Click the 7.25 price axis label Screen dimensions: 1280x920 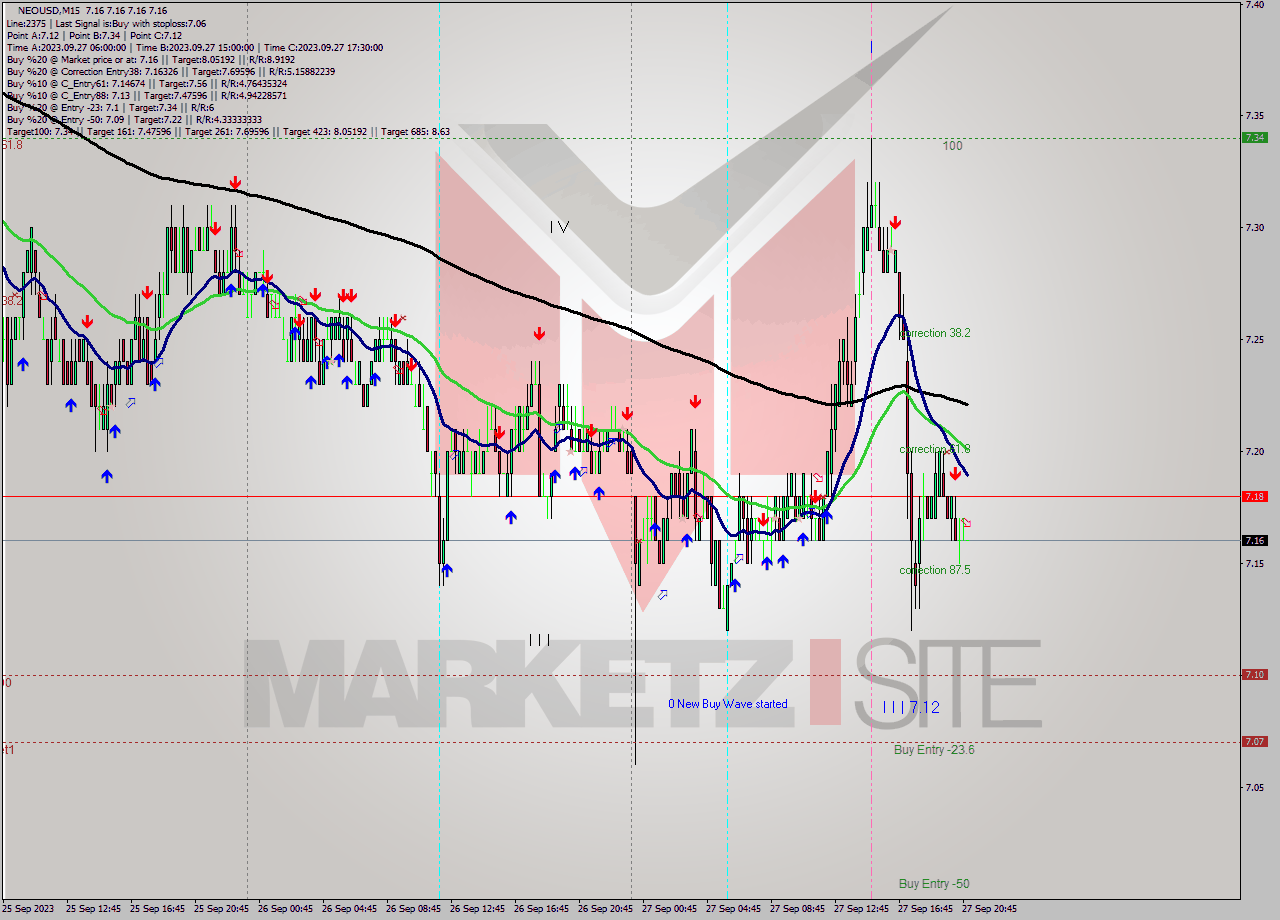(1255, 340)
